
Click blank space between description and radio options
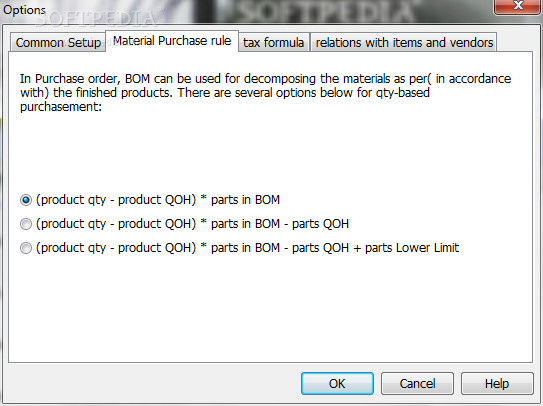tap(270, 152)
